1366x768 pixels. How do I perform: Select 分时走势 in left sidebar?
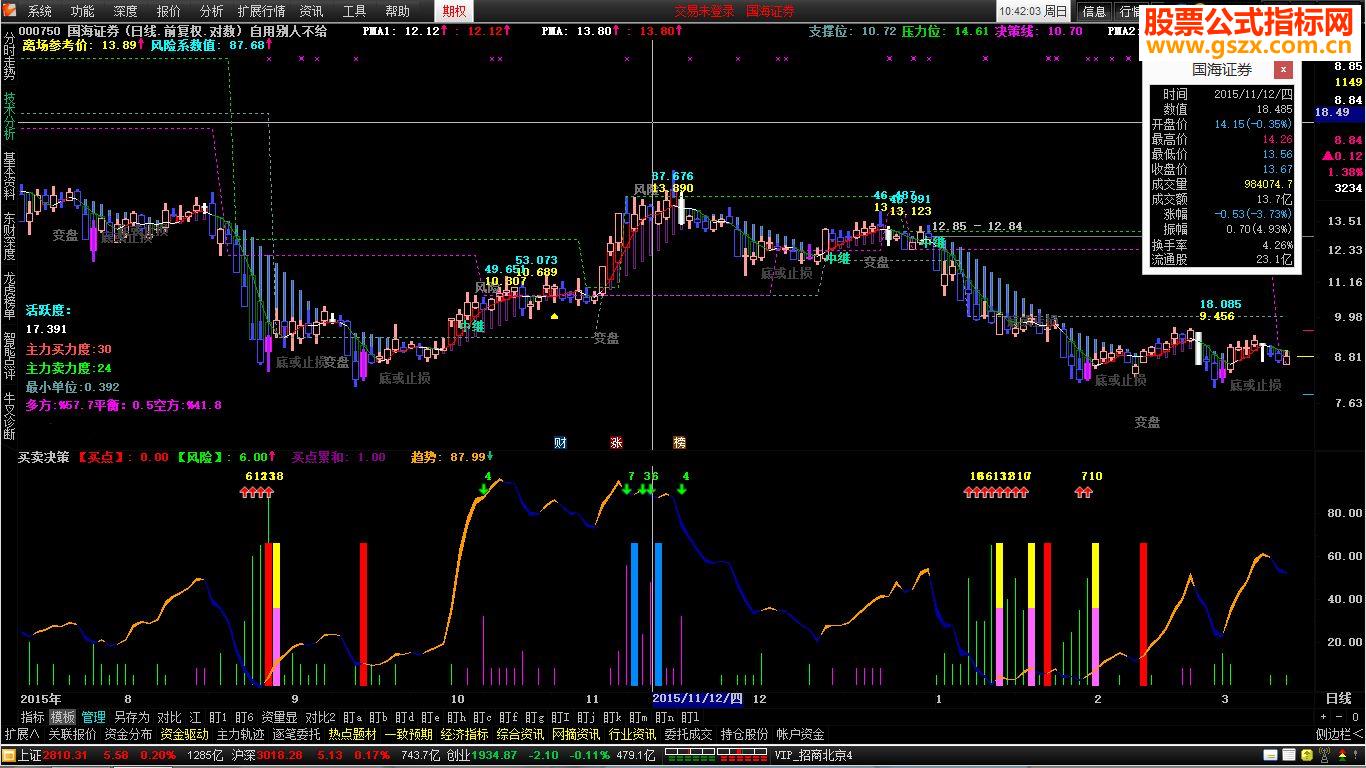coord(9,56)
